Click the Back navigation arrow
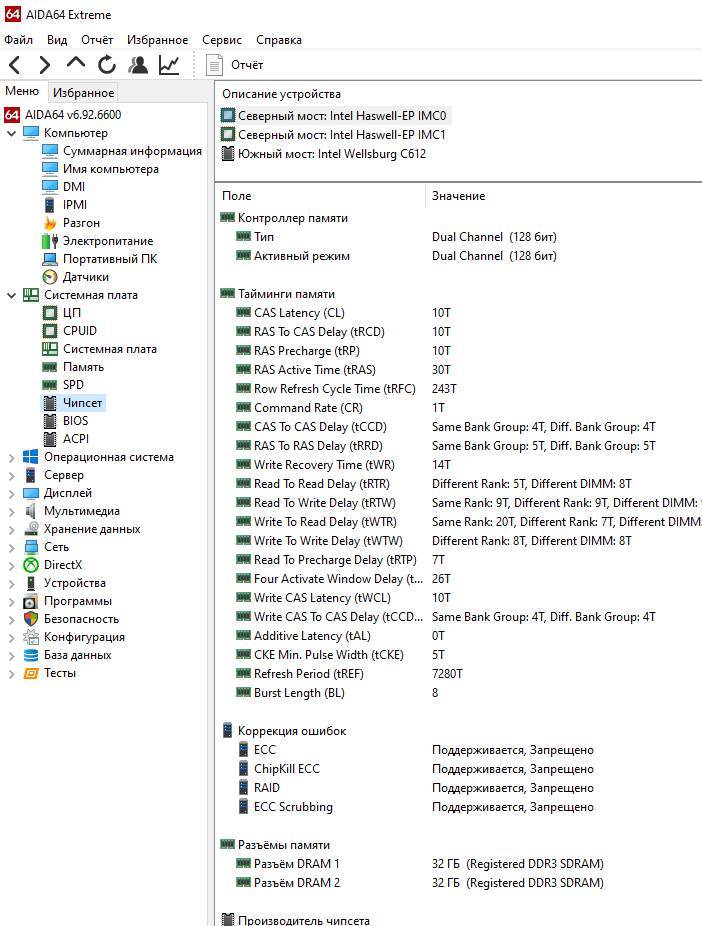This screenshot has width=702, height=926. (15, 64)
